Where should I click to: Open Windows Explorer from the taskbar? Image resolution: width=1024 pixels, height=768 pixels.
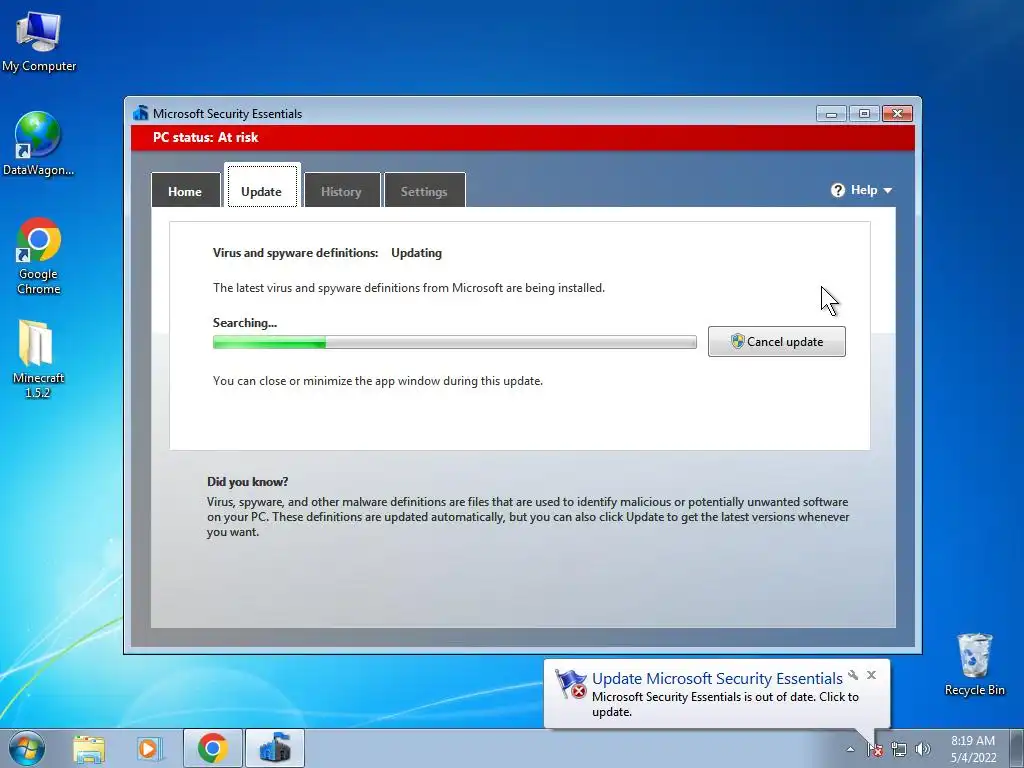click(89, 749)
